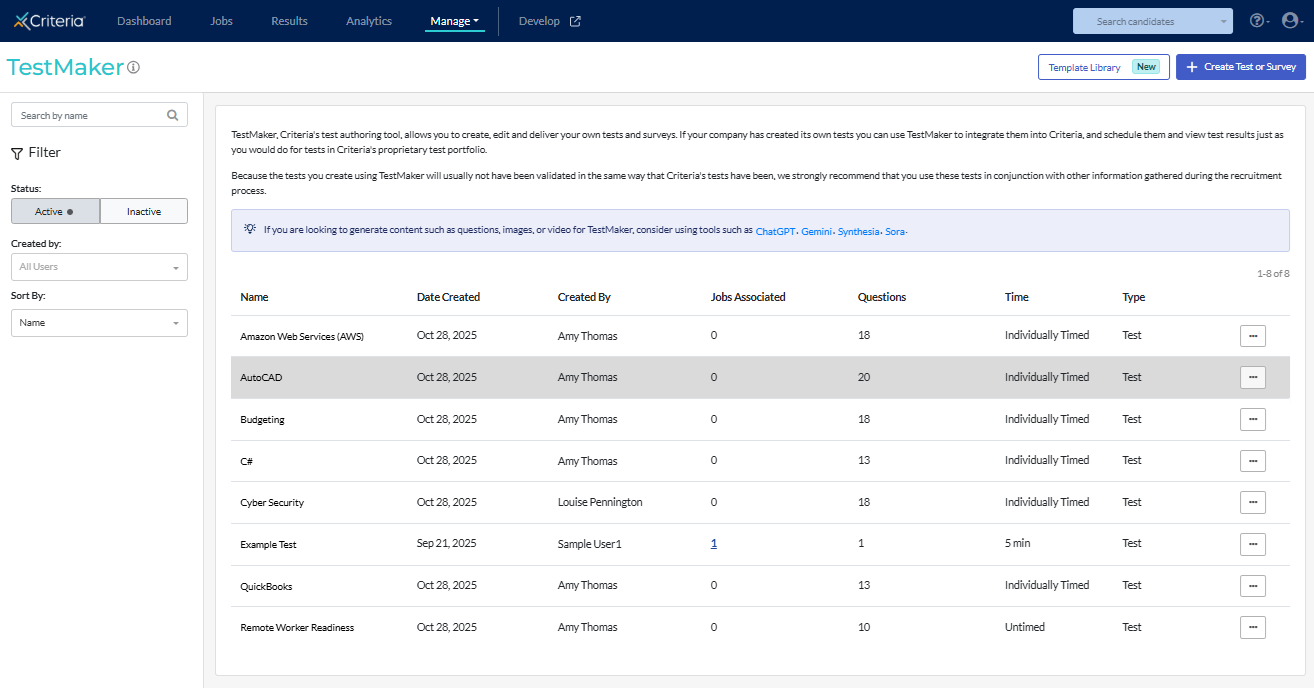The image size is (1314, 688).
Task: Open the Manage menu
Action: [x=454, y=21]
